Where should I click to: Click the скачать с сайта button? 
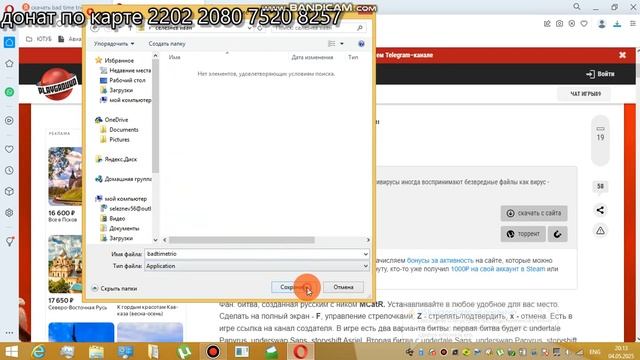pyautogui.click(x=534, y=213)
